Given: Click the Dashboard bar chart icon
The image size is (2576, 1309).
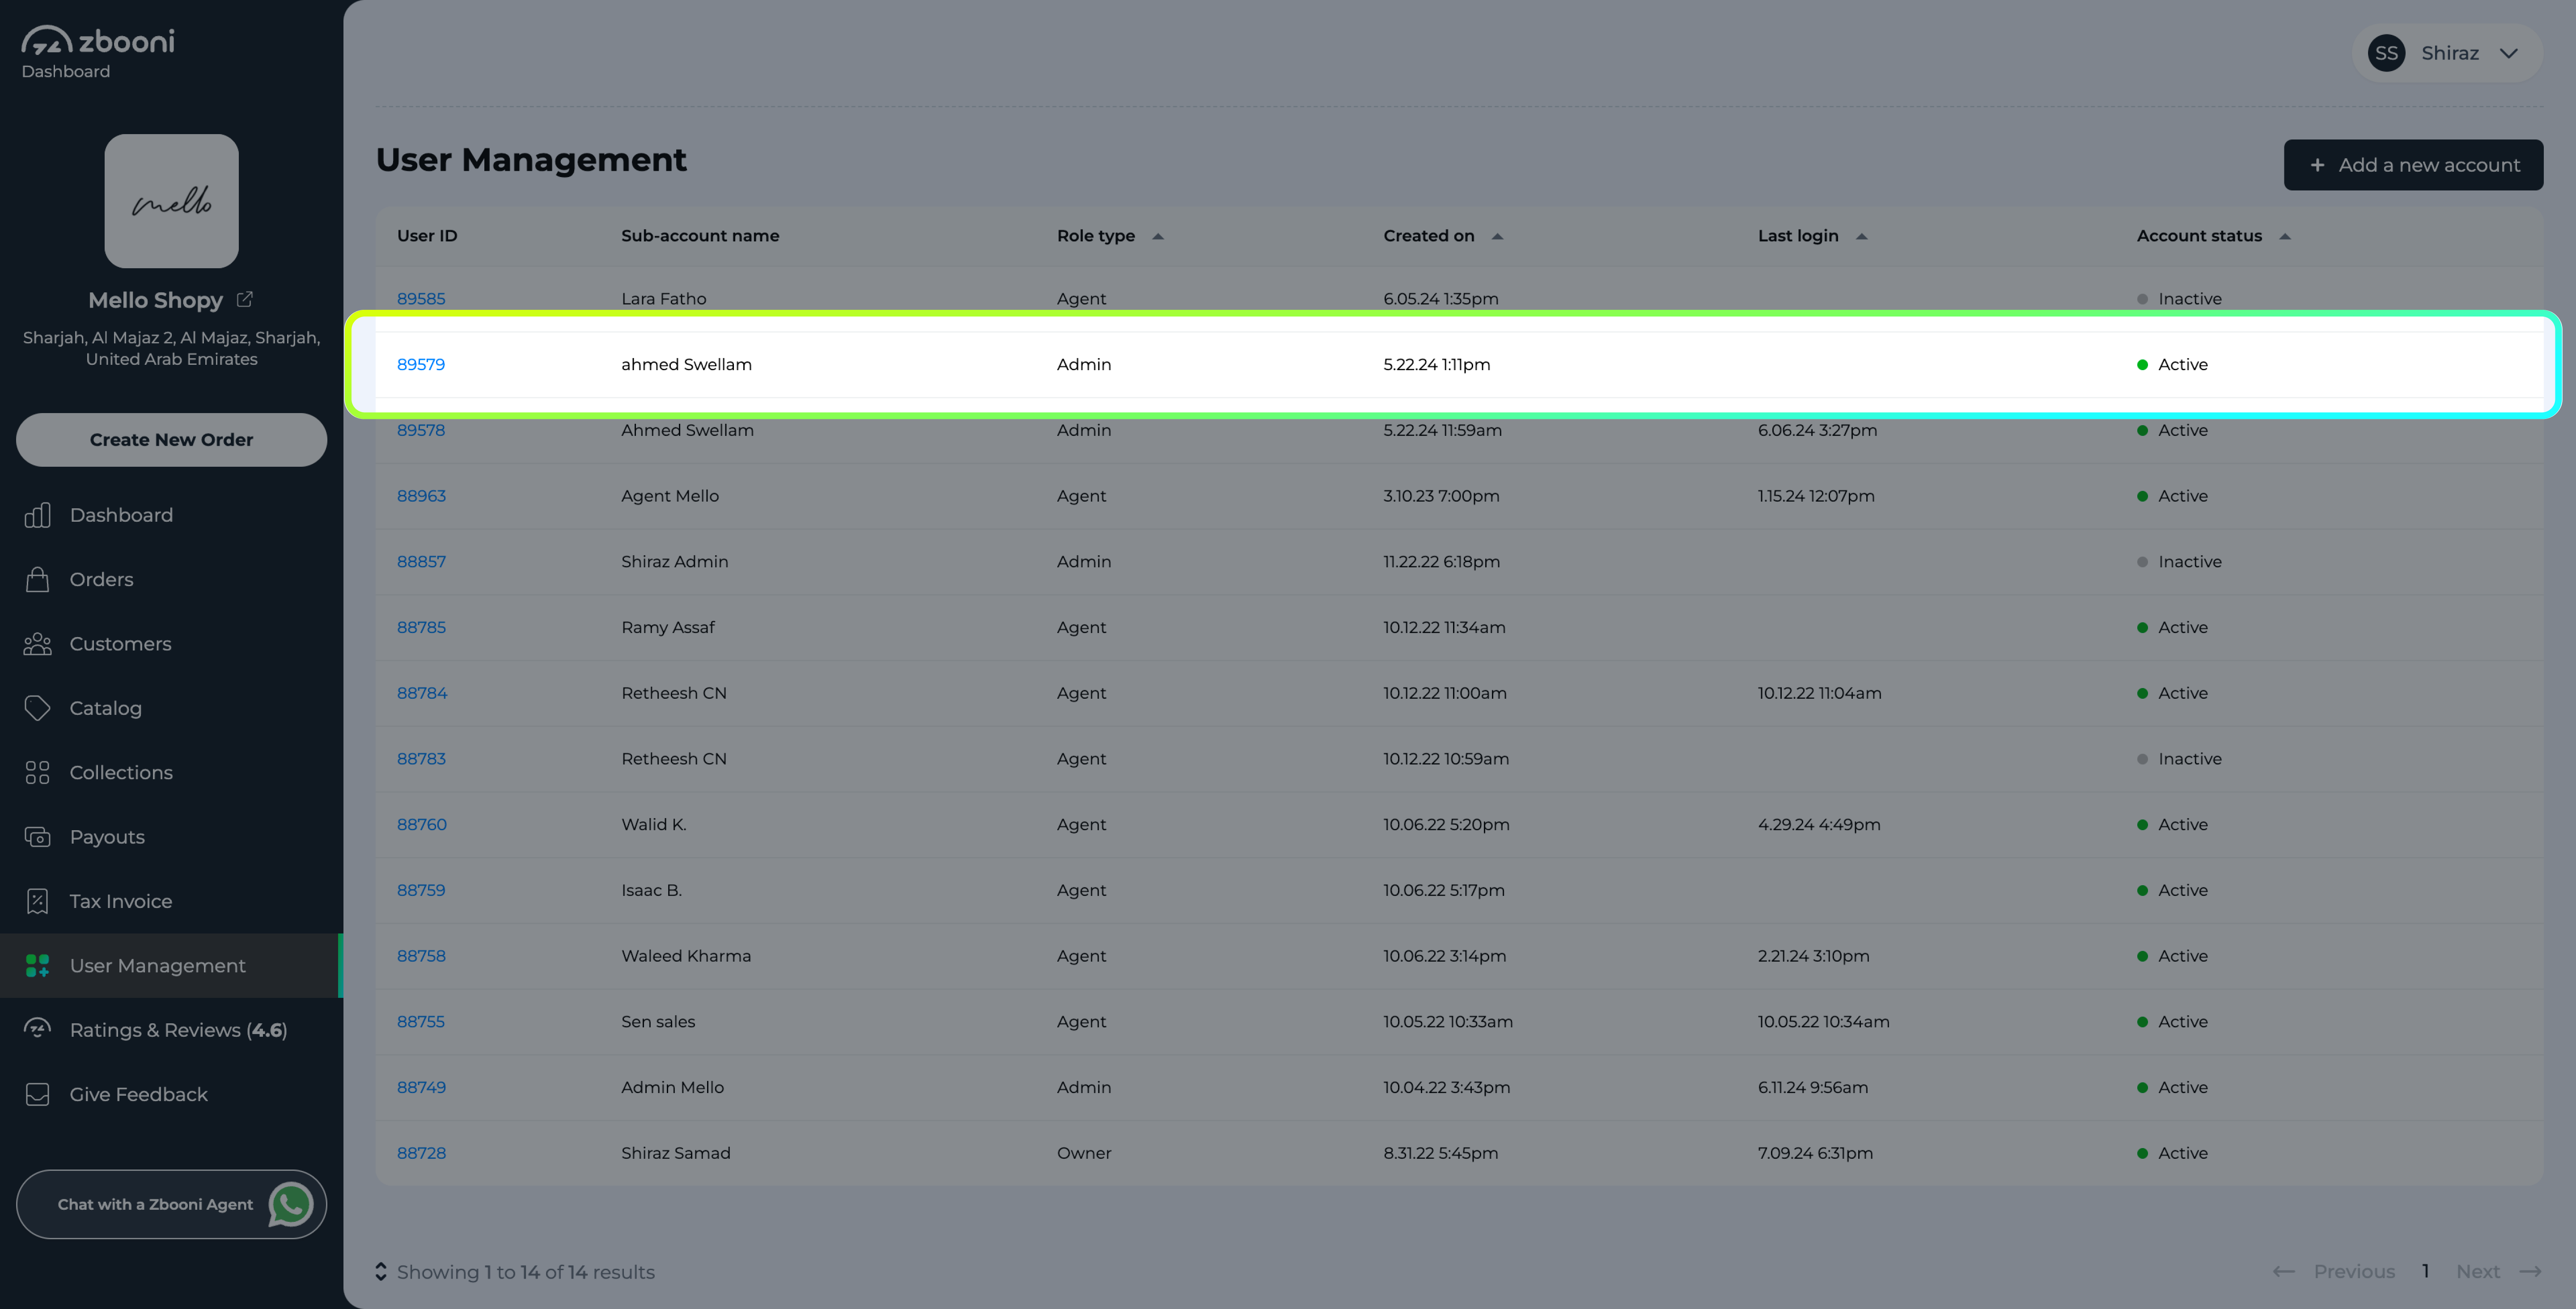Looking at the screenshot, I should click(x=37, y=515).
